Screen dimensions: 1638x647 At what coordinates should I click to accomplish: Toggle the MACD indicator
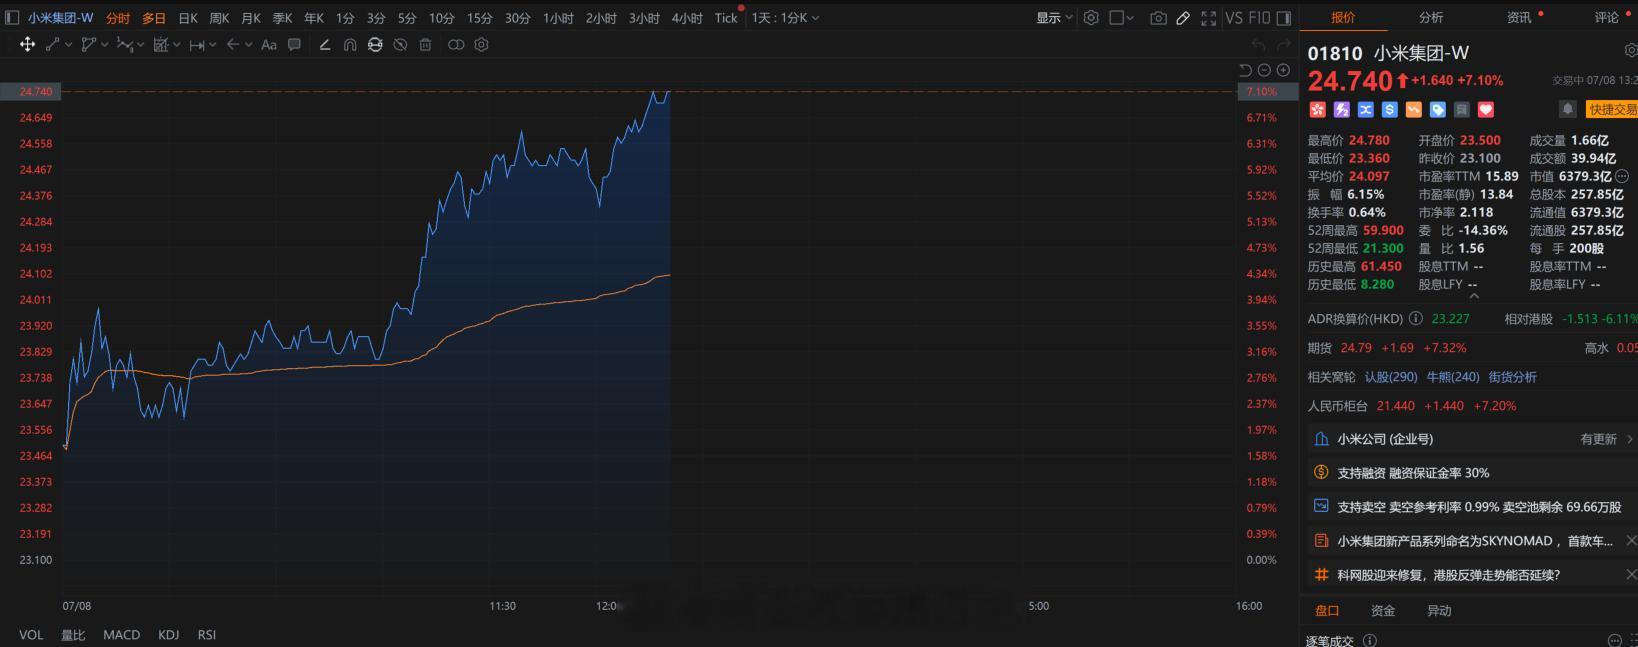pos(122,634)
